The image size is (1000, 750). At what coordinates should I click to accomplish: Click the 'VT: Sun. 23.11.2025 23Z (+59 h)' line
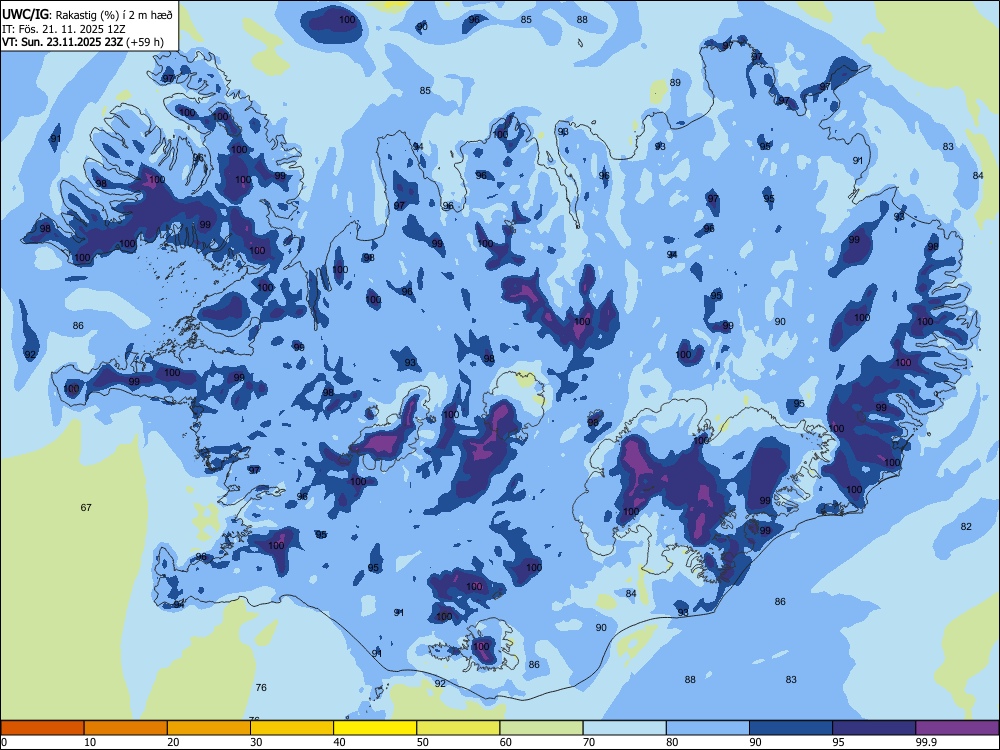pyautogui.click(x=83, y=42)
